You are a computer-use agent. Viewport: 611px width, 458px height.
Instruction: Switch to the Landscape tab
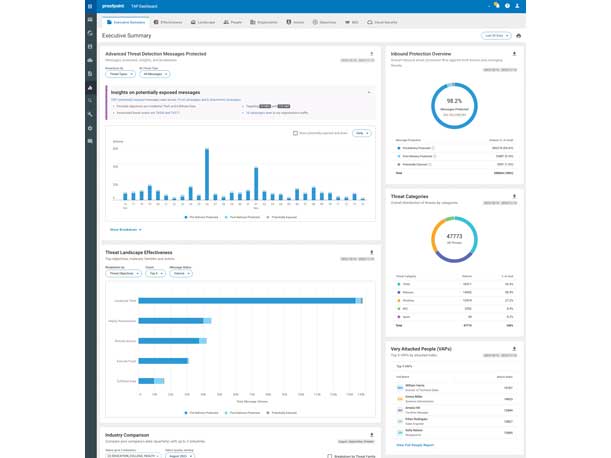204,19
